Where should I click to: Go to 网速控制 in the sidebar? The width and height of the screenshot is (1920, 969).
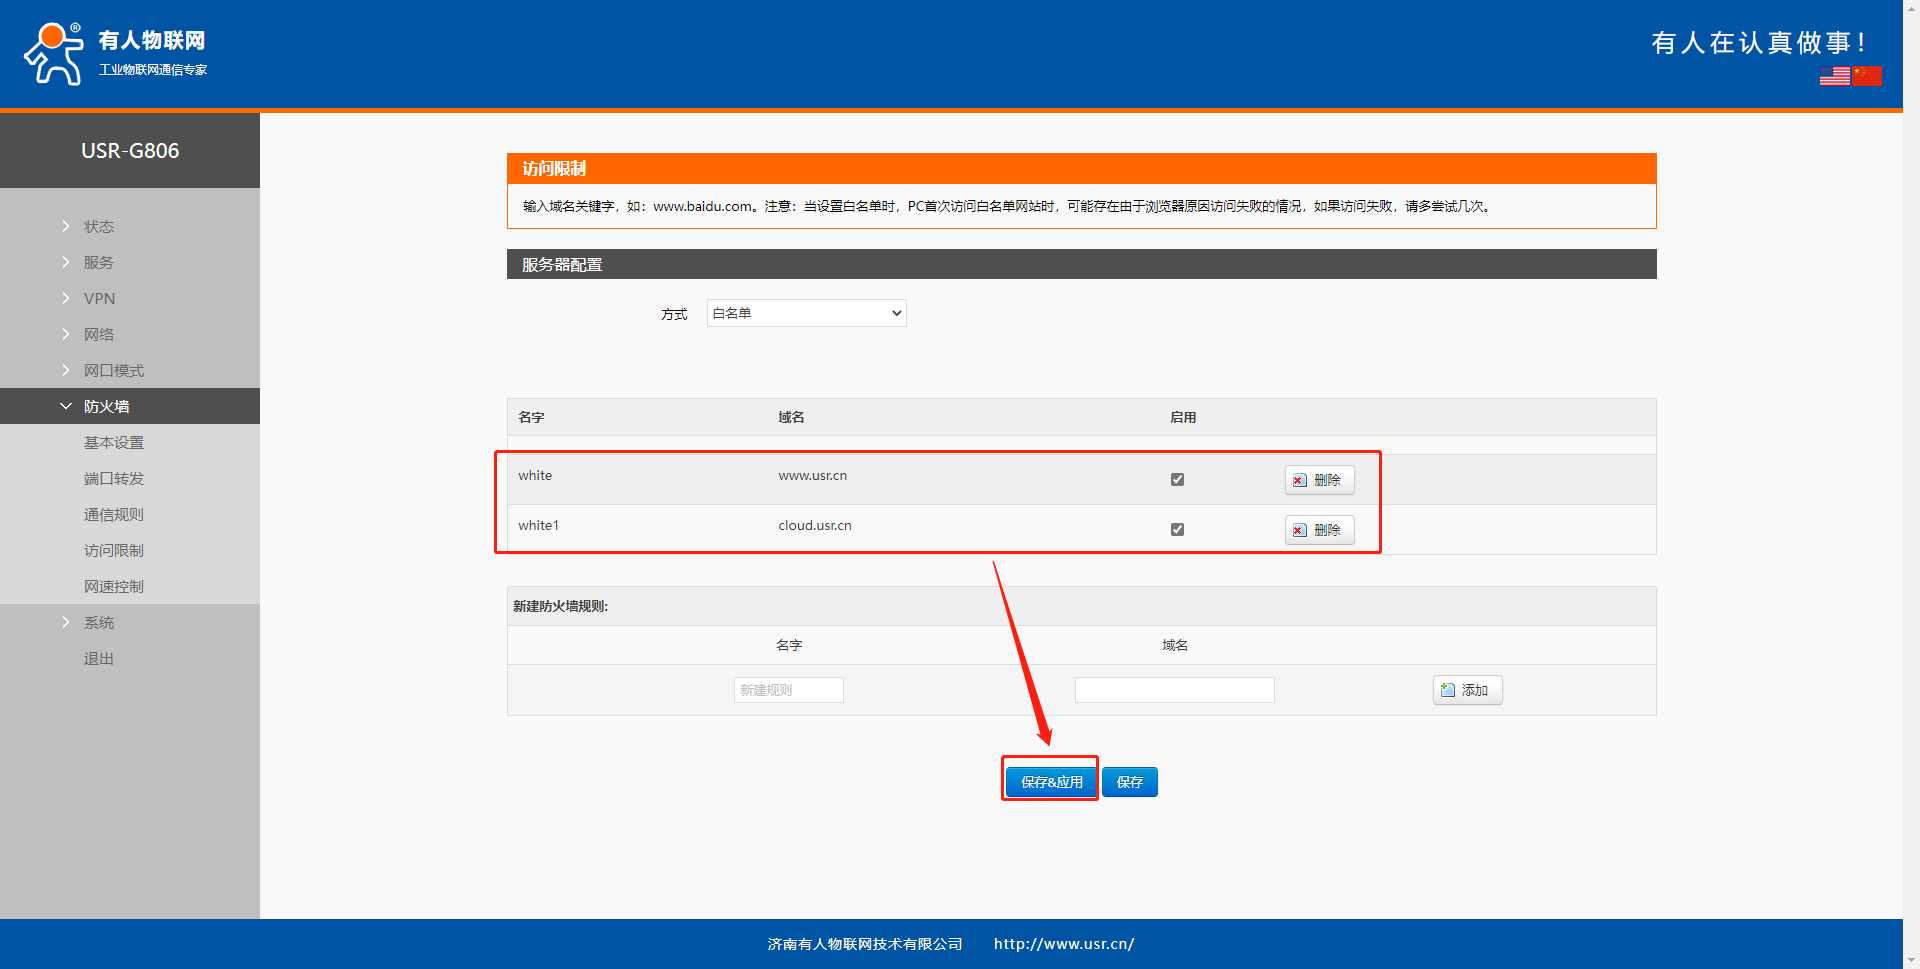[114, 587]
